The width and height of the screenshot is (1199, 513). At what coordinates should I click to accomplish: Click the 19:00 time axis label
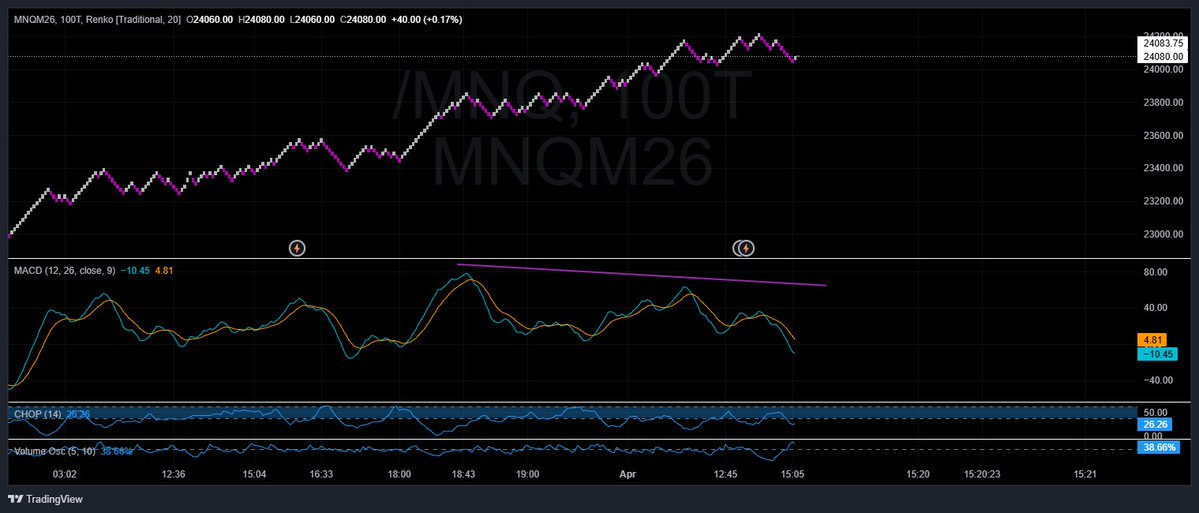point(528,474)
